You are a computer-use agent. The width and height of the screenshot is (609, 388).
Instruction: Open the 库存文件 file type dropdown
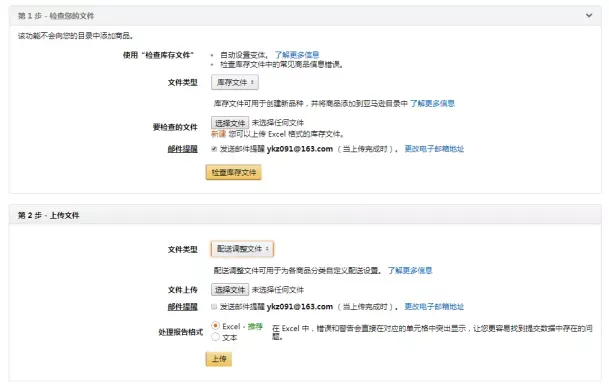(x=235, y=82)
